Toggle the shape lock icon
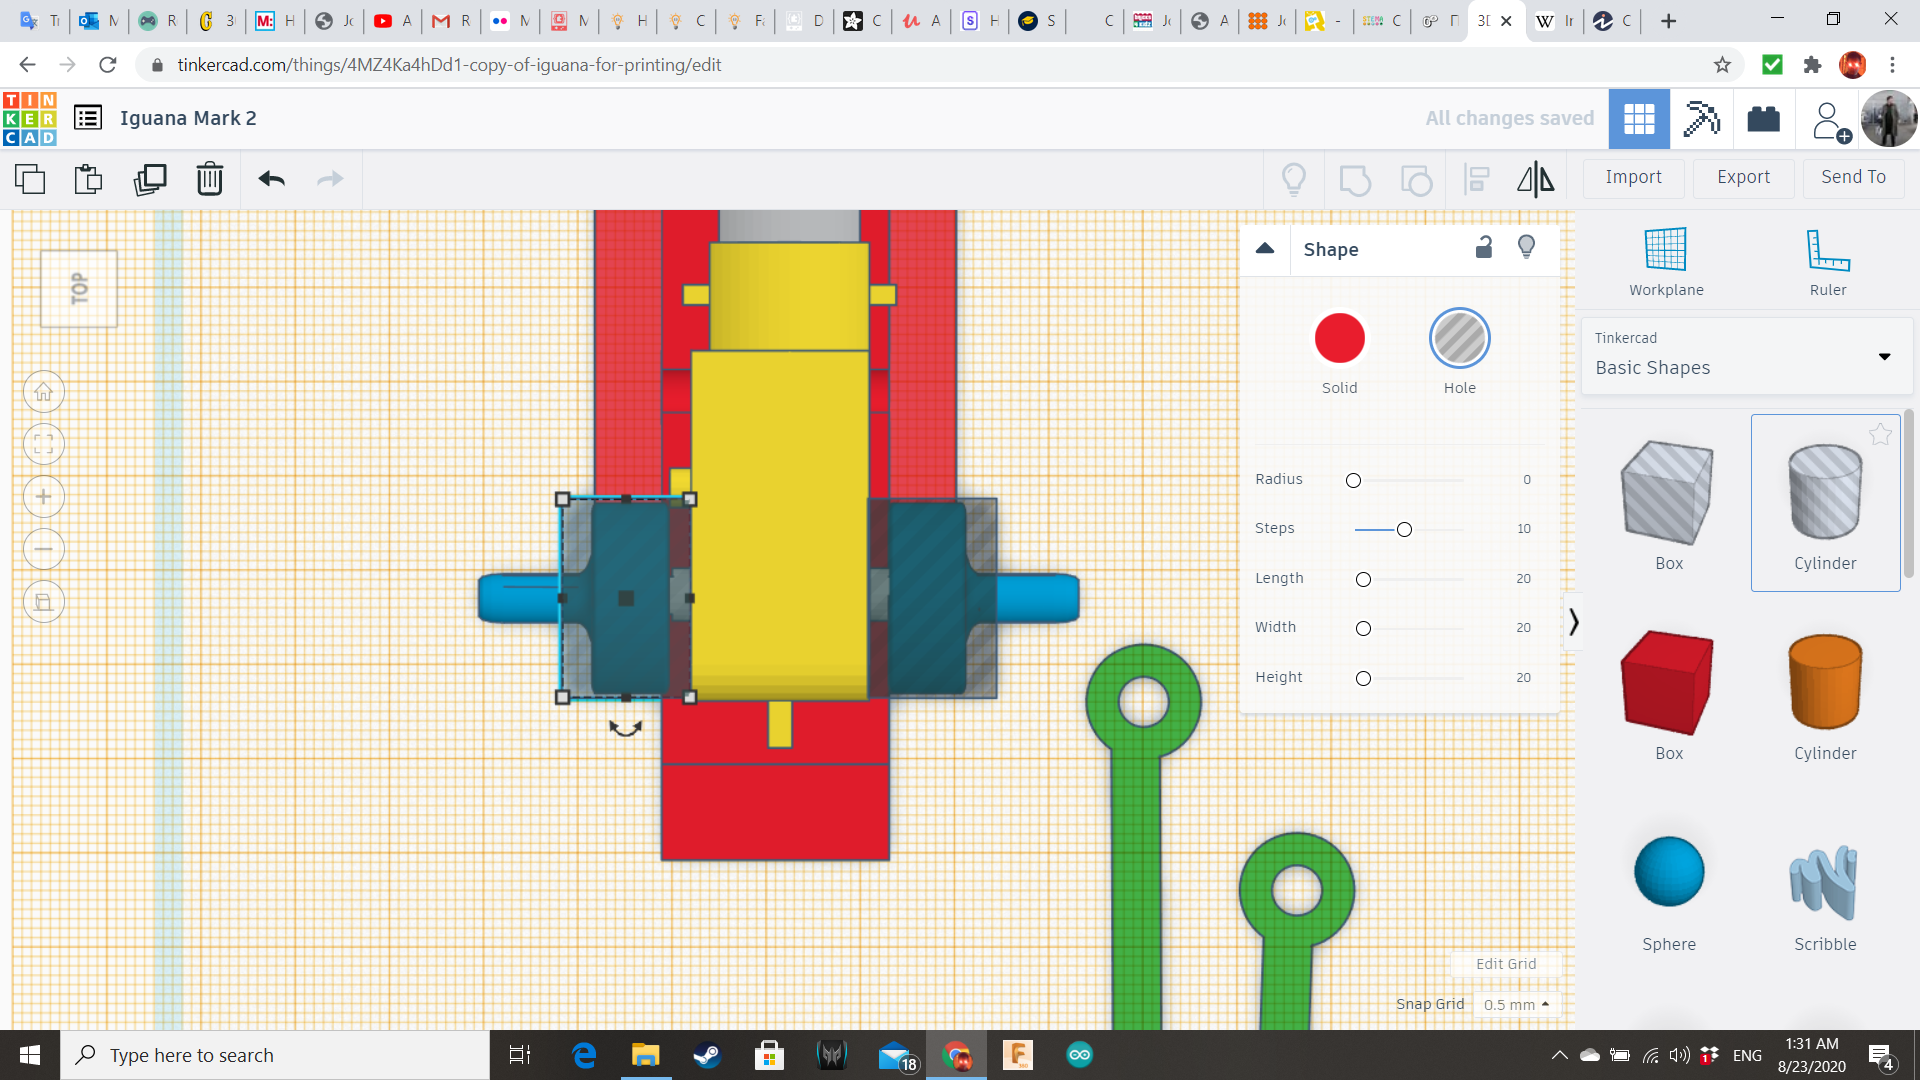Image resolution: width=1920 pixels, height=1080 pixels. coord(1484,248)
